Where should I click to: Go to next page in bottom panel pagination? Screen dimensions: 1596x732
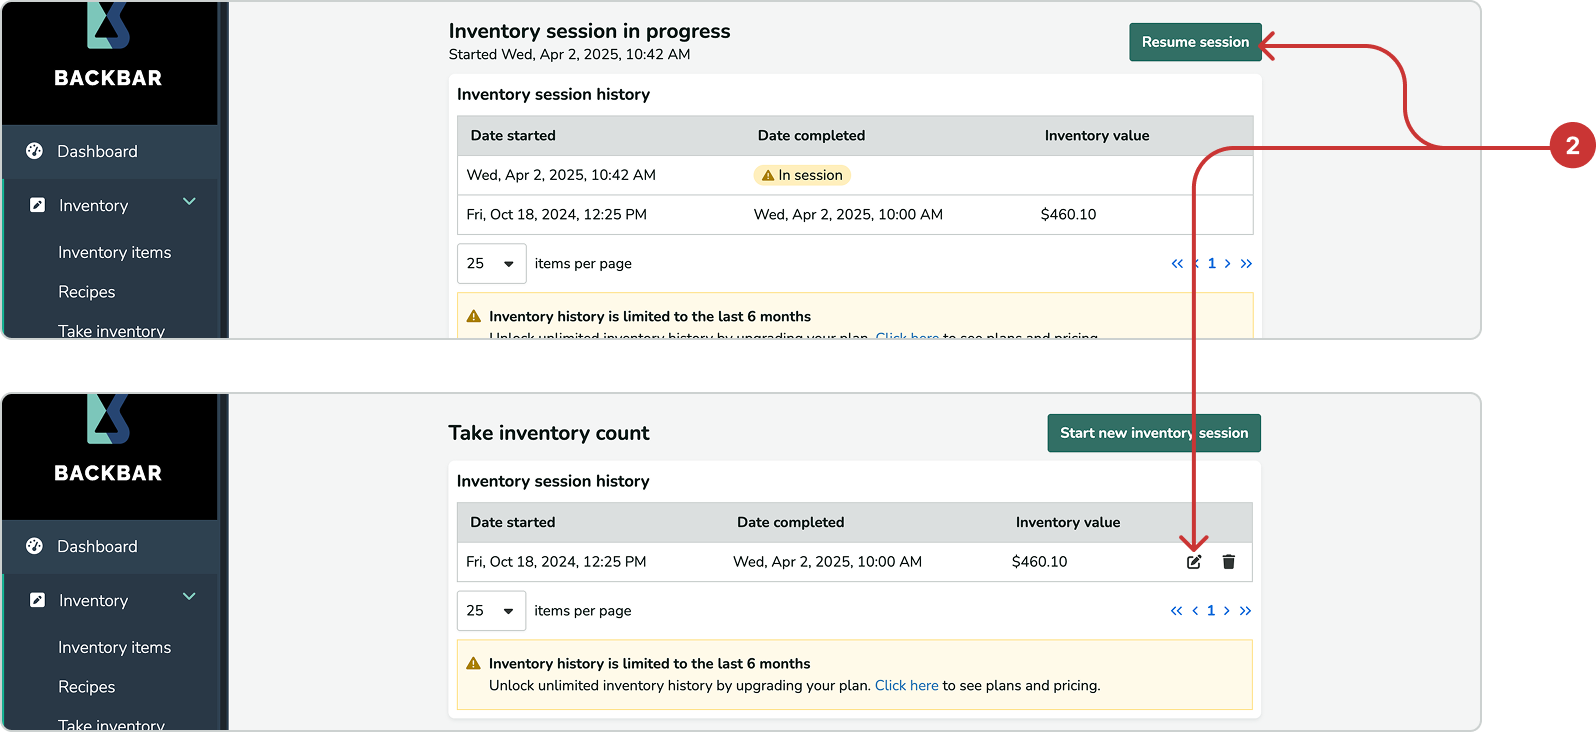[x=1227, y=611]
